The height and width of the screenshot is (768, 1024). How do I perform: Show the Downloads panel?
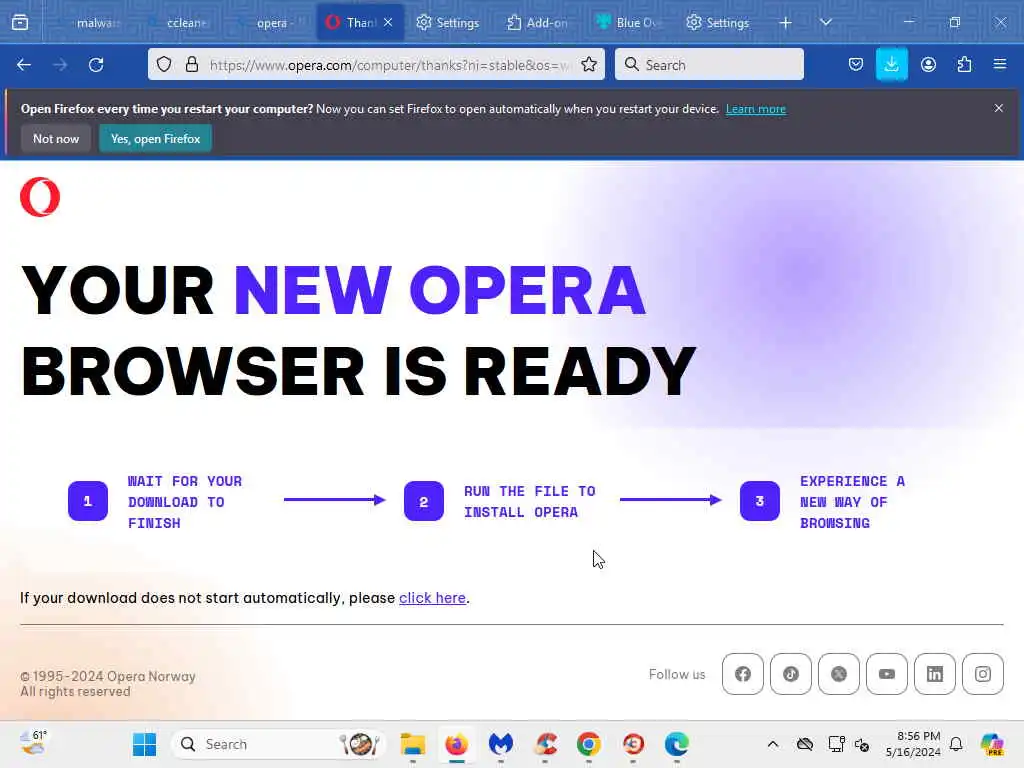[891, 65]
